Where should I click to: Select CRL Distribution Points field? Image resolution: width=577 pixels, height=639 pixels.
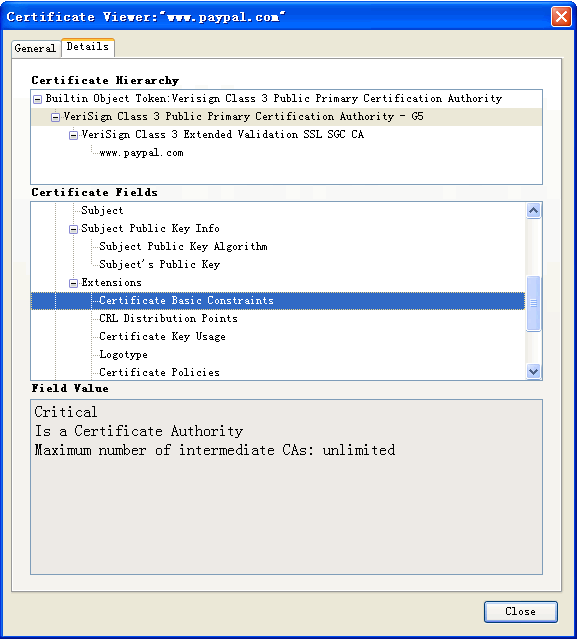(x=168, y=318)
